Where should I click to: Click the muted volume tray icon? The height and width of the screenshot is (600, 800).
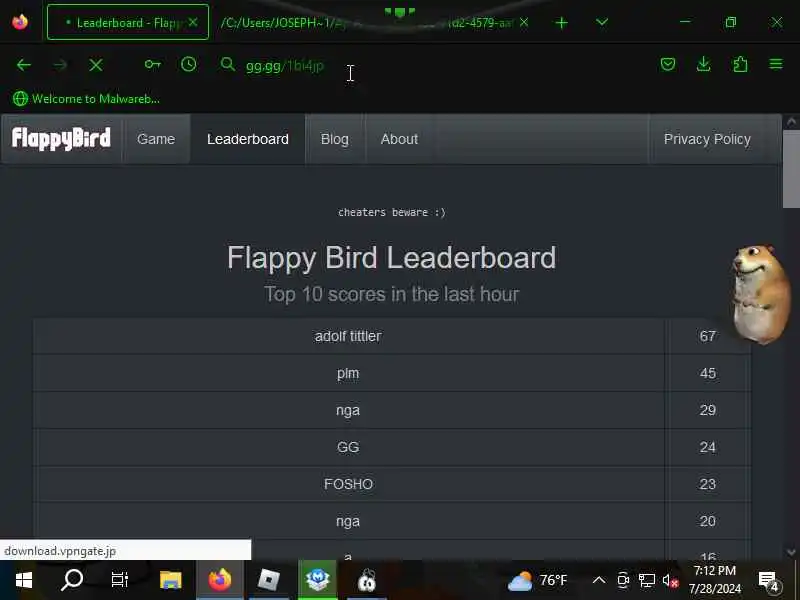pyautogui.click(x=670, y=580)
